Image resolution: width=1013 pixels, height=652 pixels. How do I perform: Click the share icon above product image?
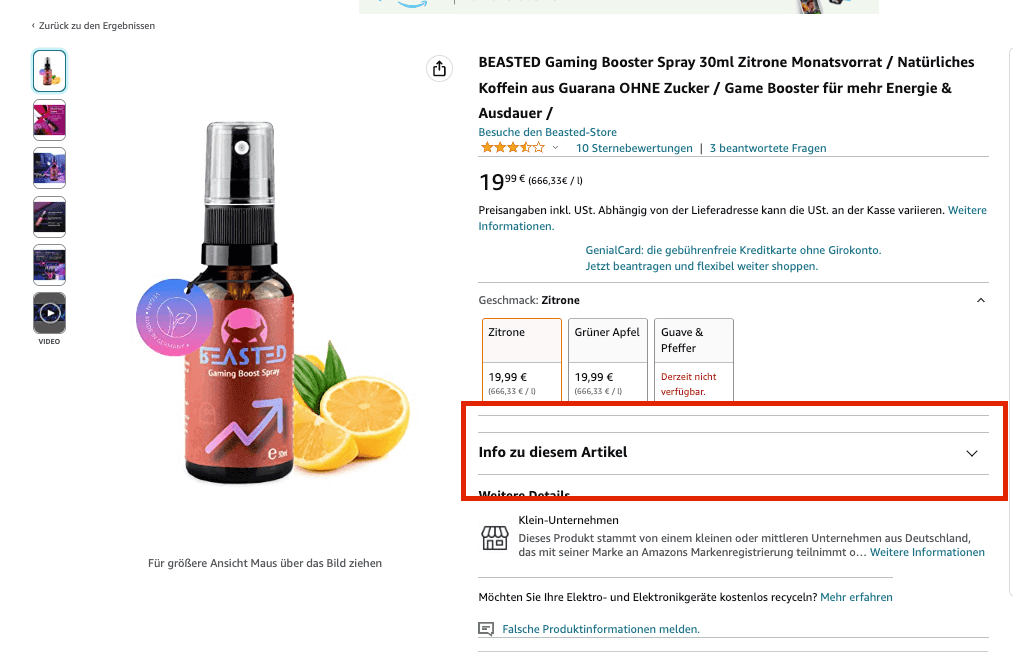pos(439,68)
